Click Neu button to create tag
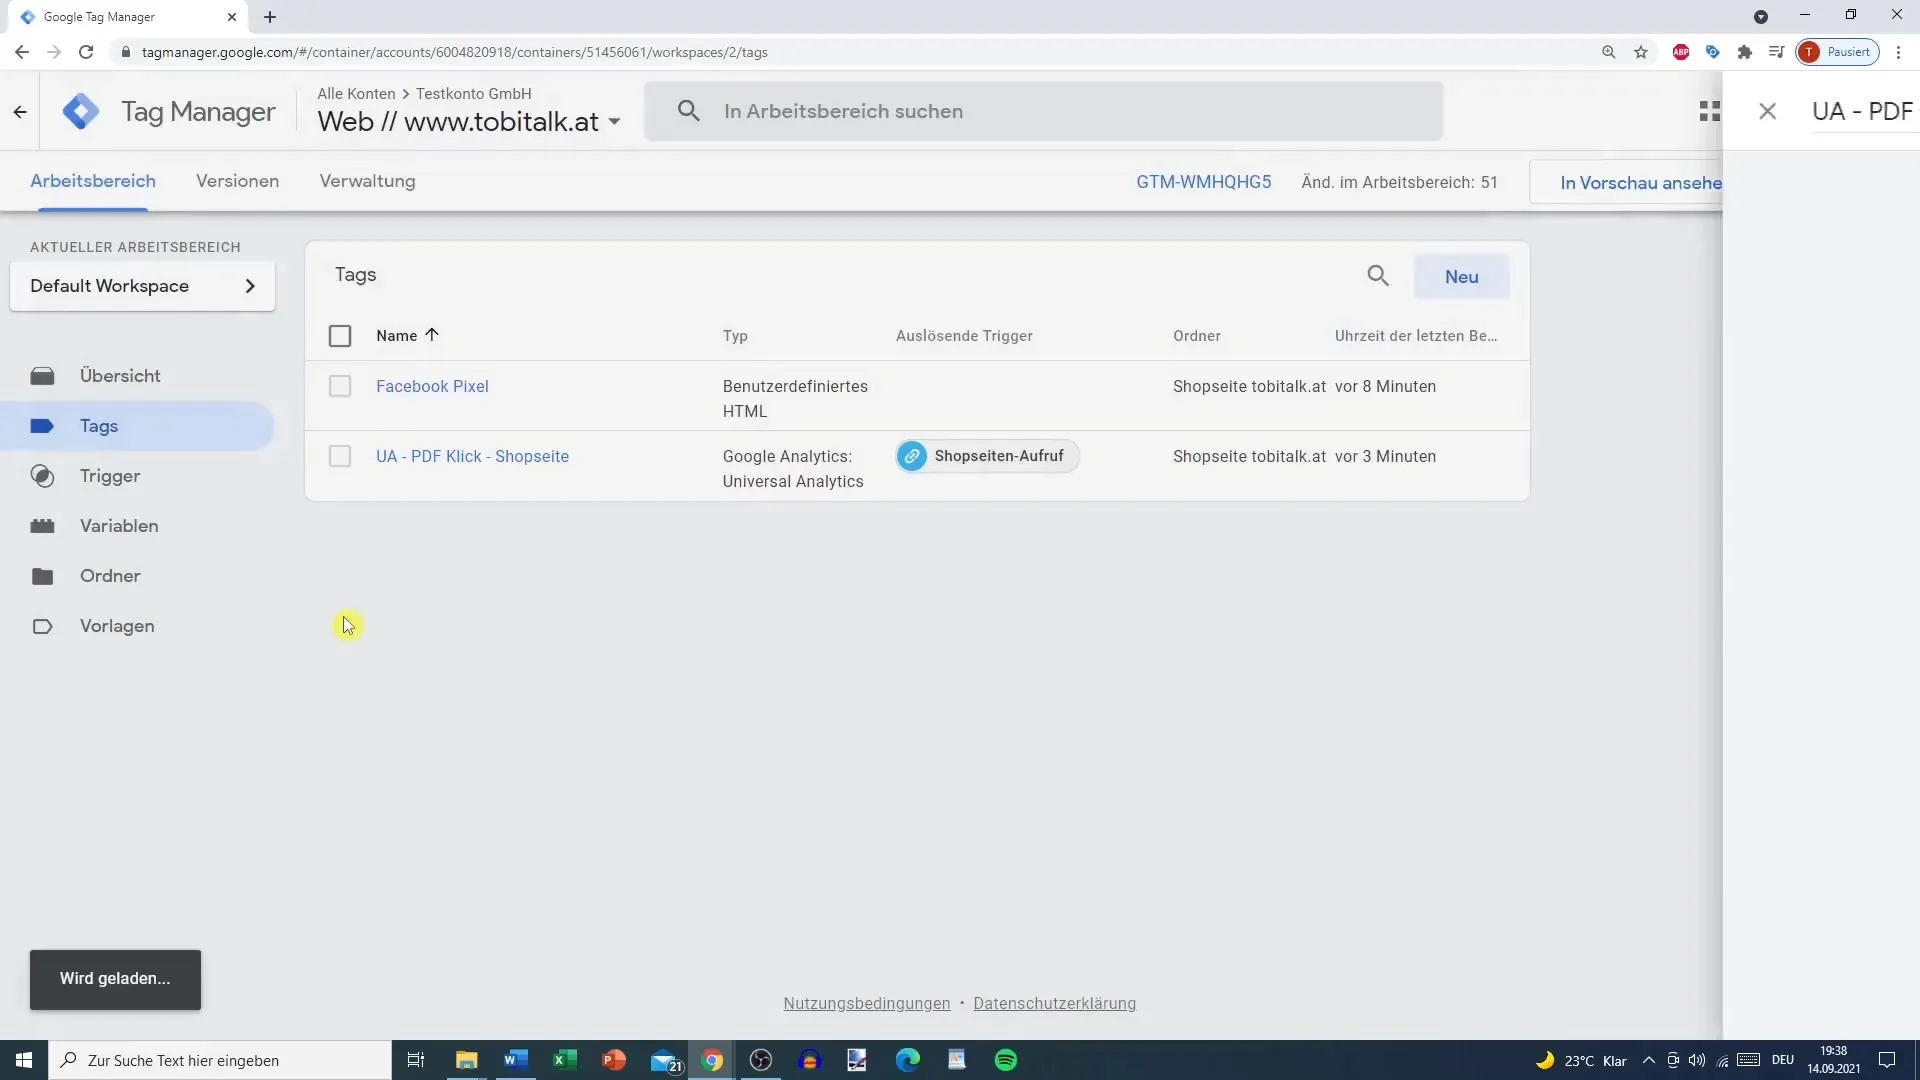This screenshot has height=1080, width=1920. point(1461,276)
